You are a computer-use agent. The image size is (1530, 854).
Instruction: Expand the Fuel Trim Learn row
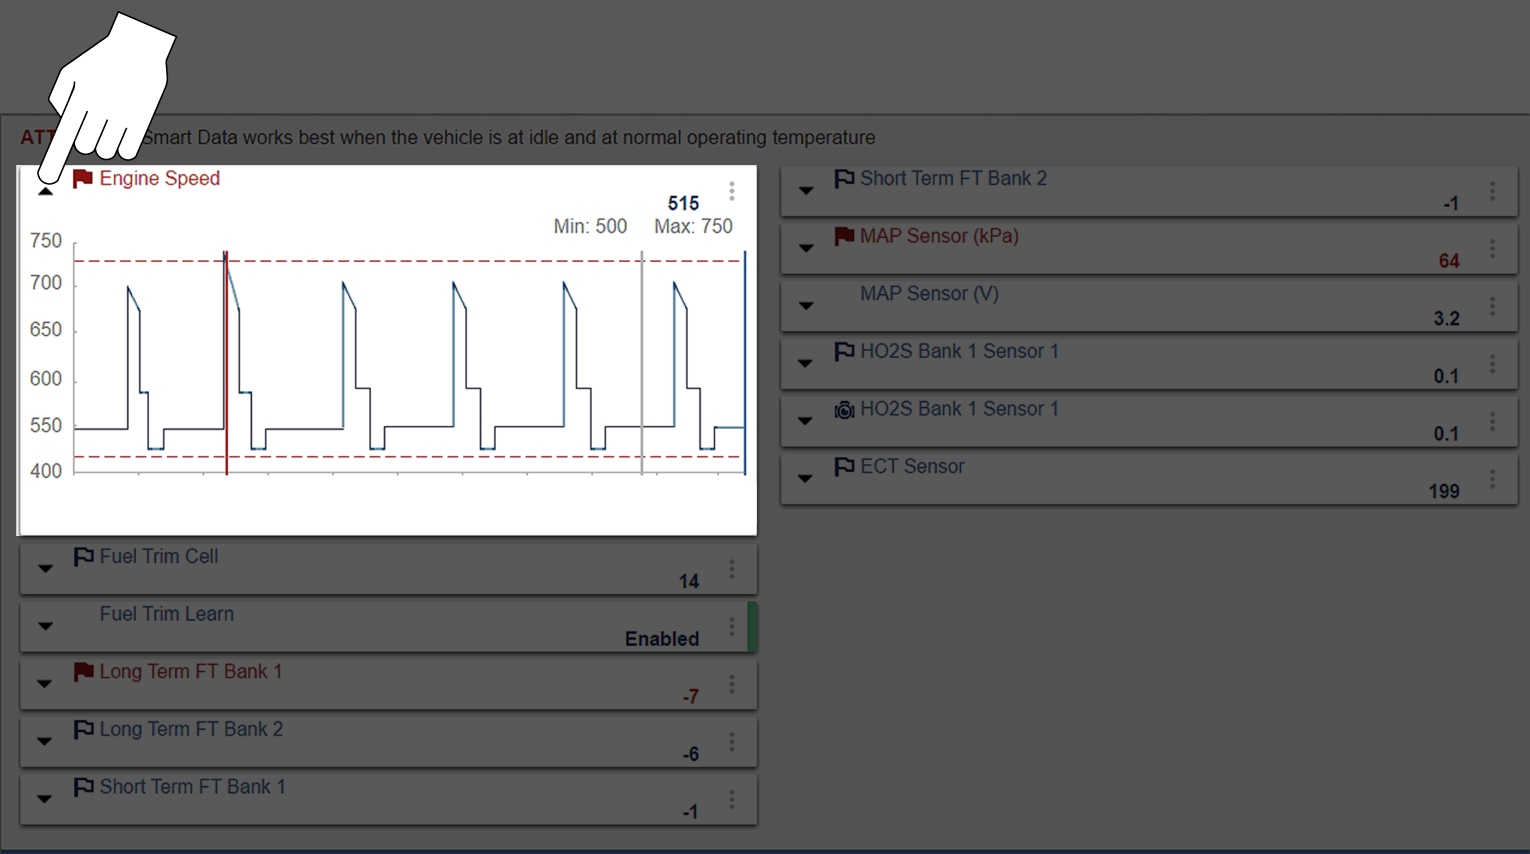click(45, 626)
